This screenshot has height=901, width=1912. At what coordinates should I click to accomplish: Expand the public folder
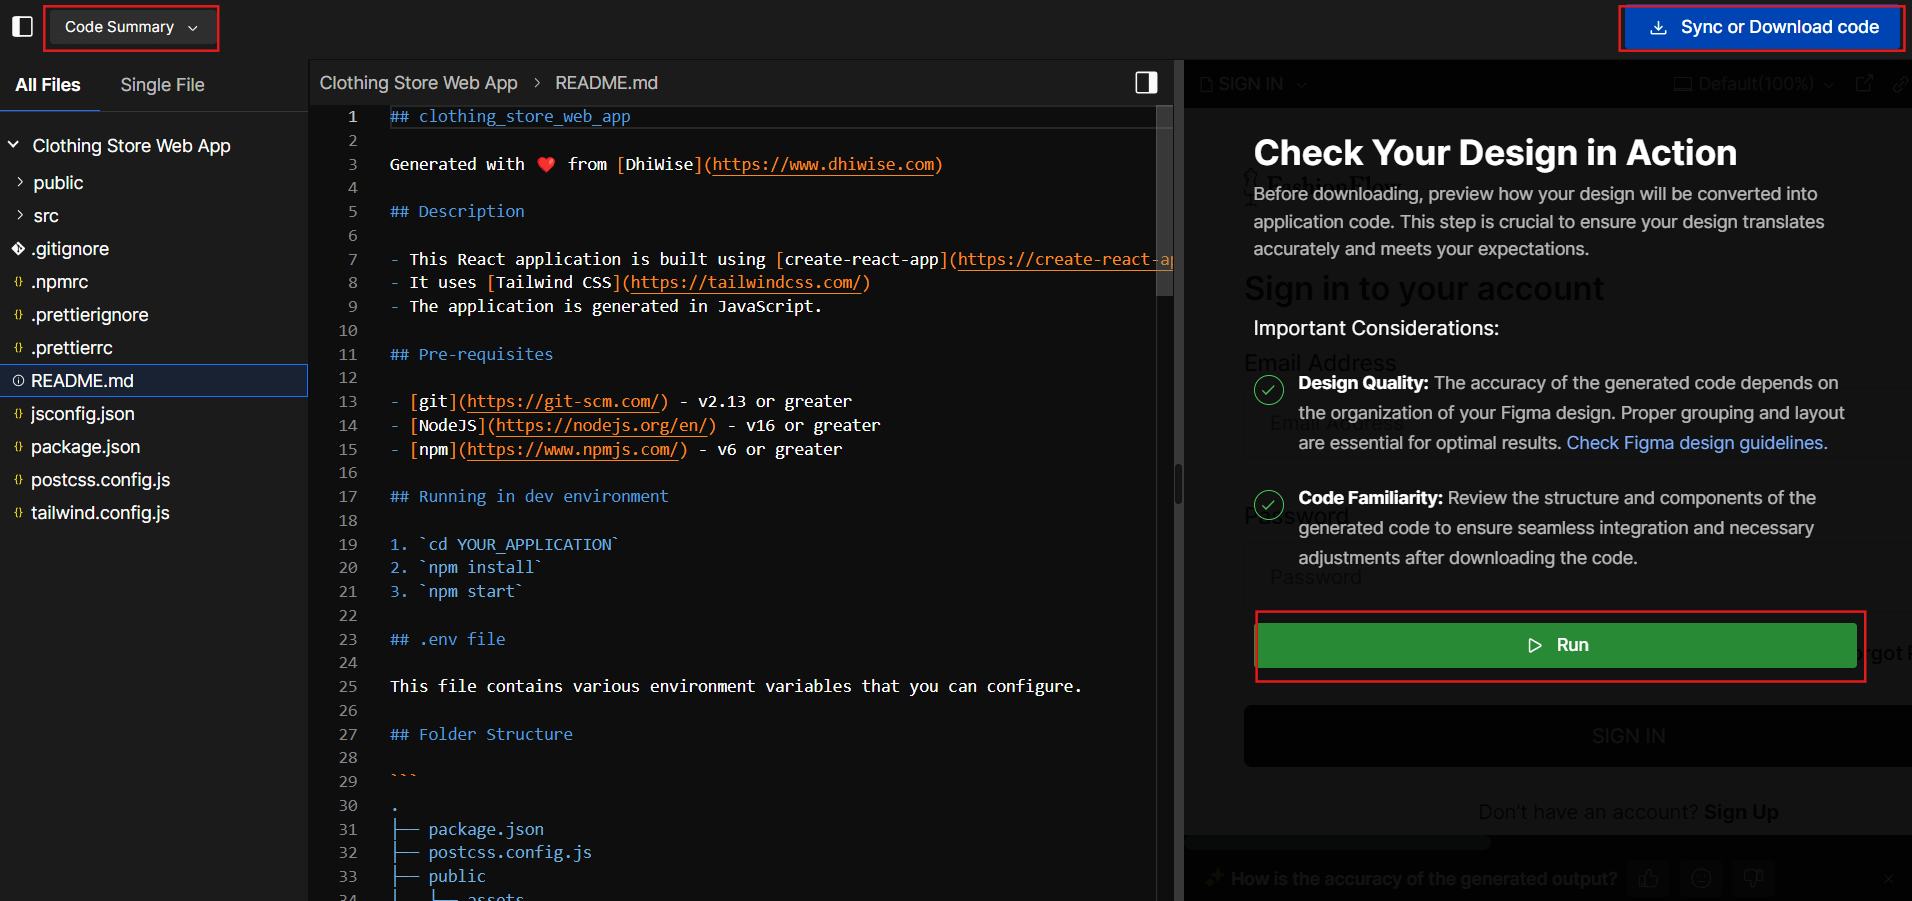(x=58, y=183)
